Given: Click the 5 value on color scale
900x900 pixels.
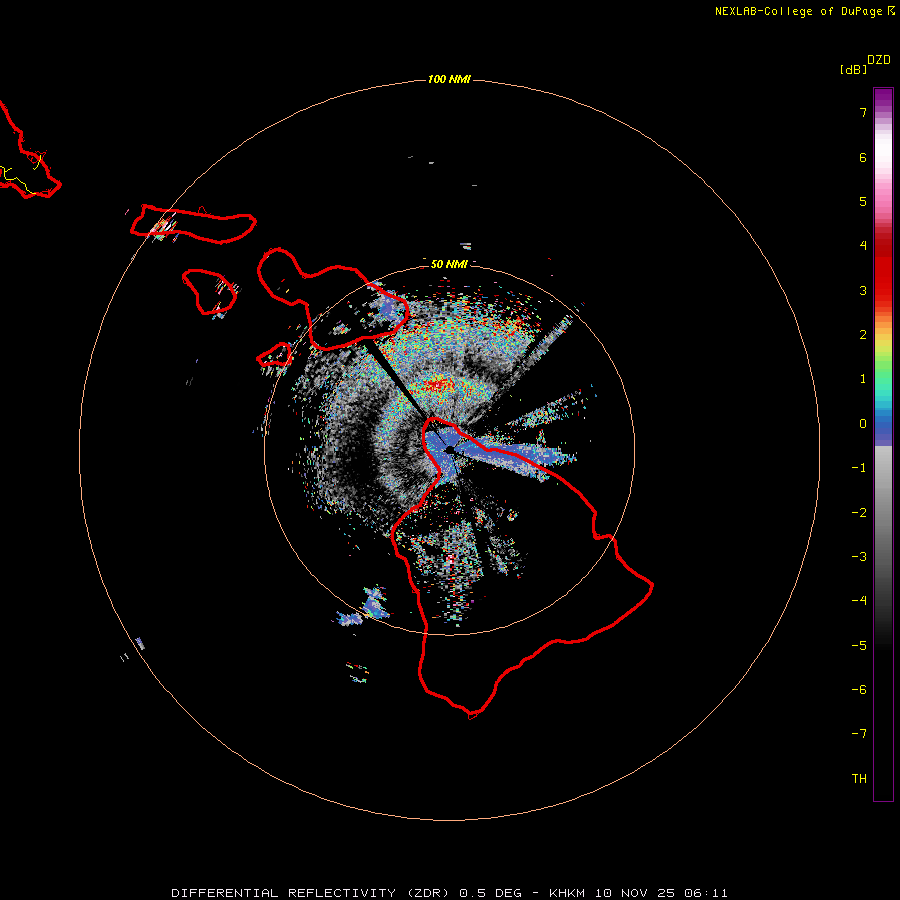Looking at the screenshot, I should pos(863,201).
